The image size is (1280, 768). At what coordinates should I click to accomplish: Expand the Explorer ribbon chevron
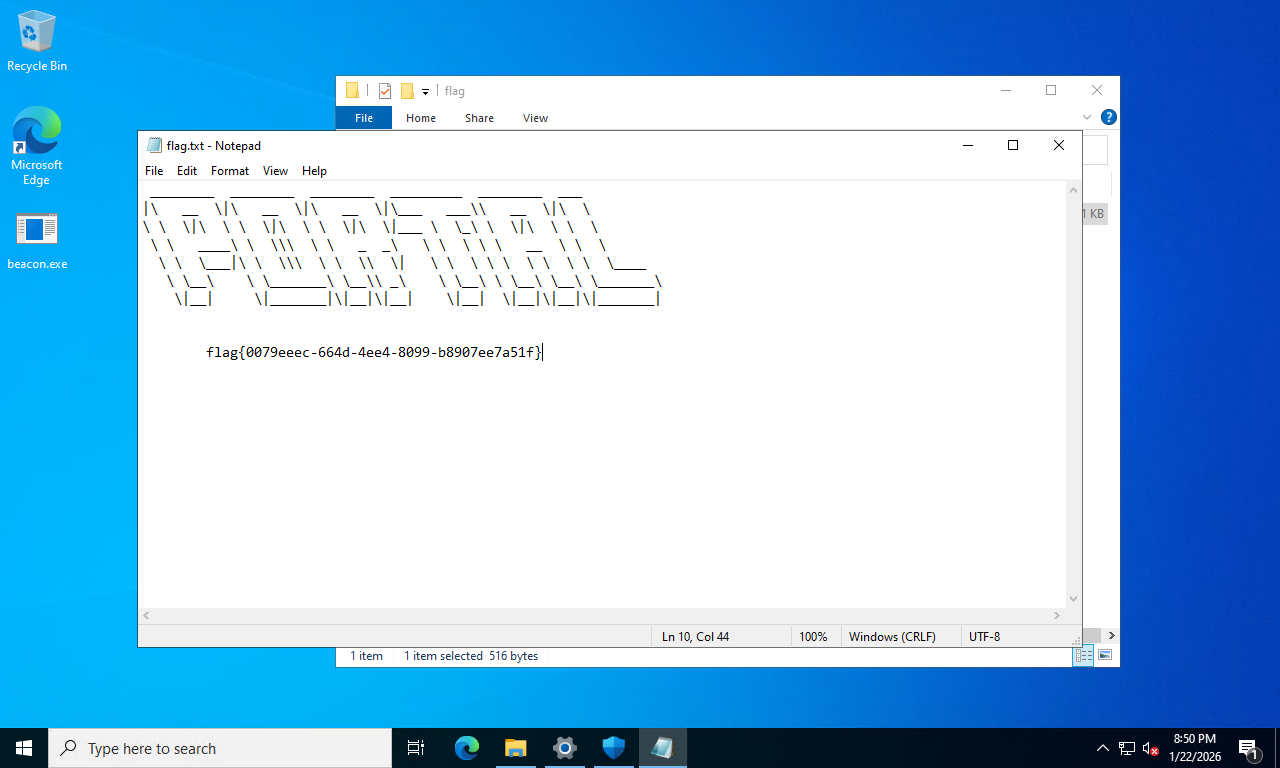click(1088, 117)
